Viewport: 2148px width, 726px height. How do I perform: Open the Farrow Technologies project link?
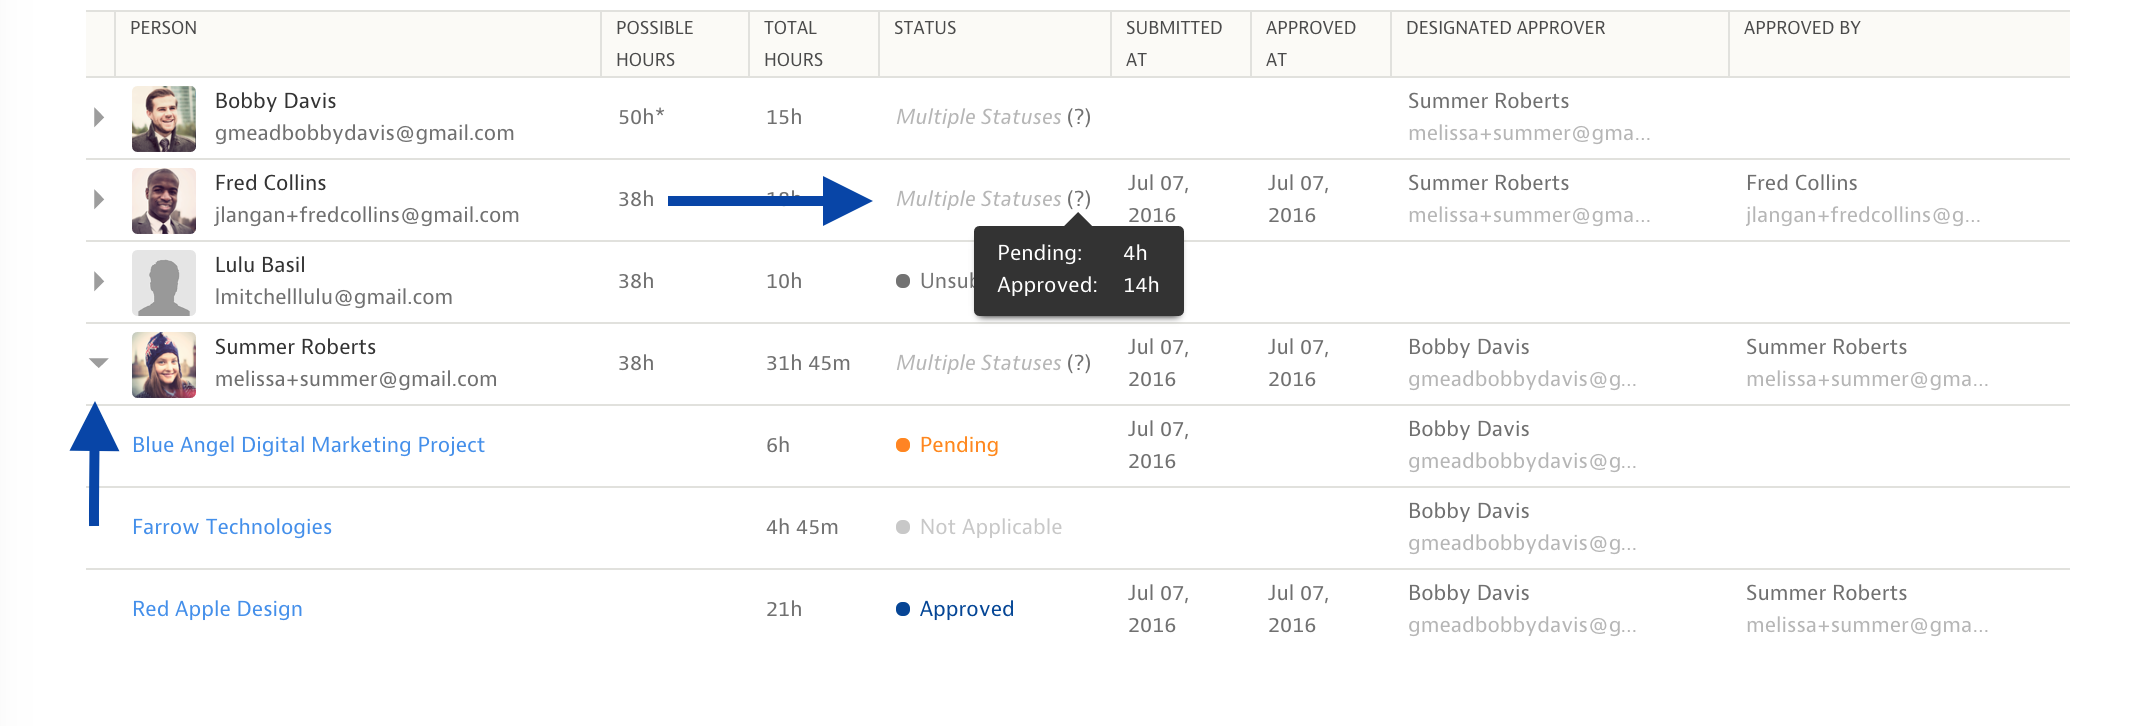click(x=232, y=527)
